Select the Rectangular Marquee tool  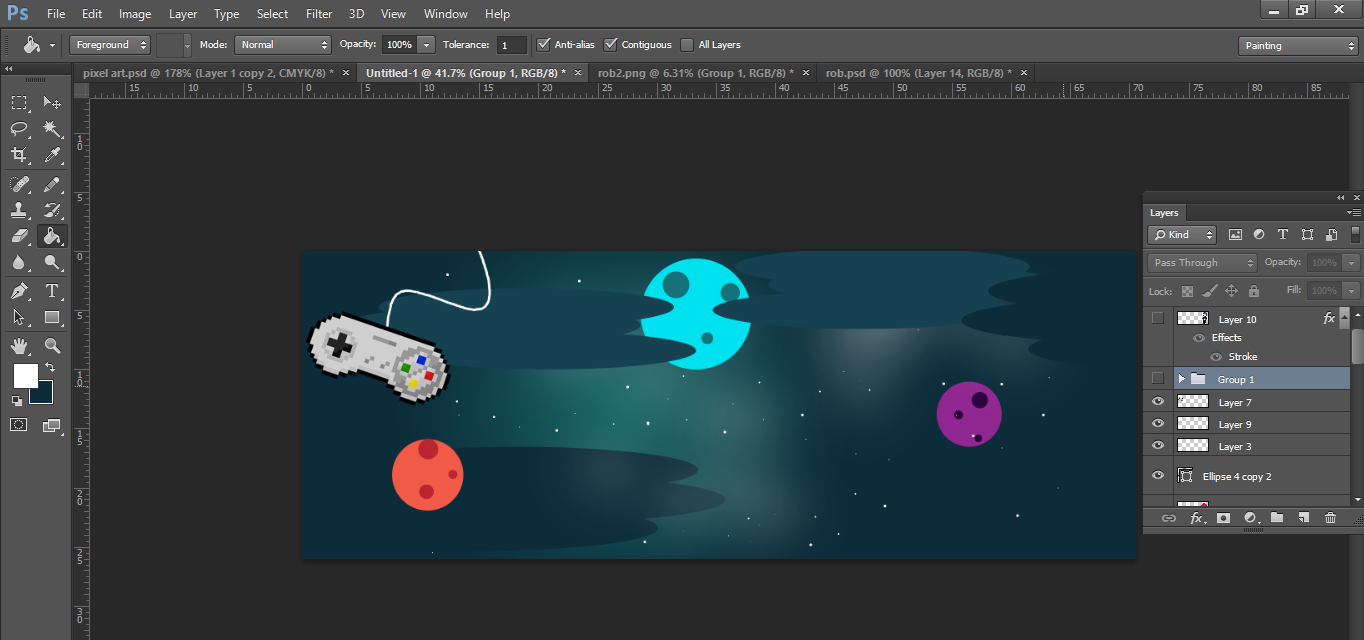[x=19, y=103]
